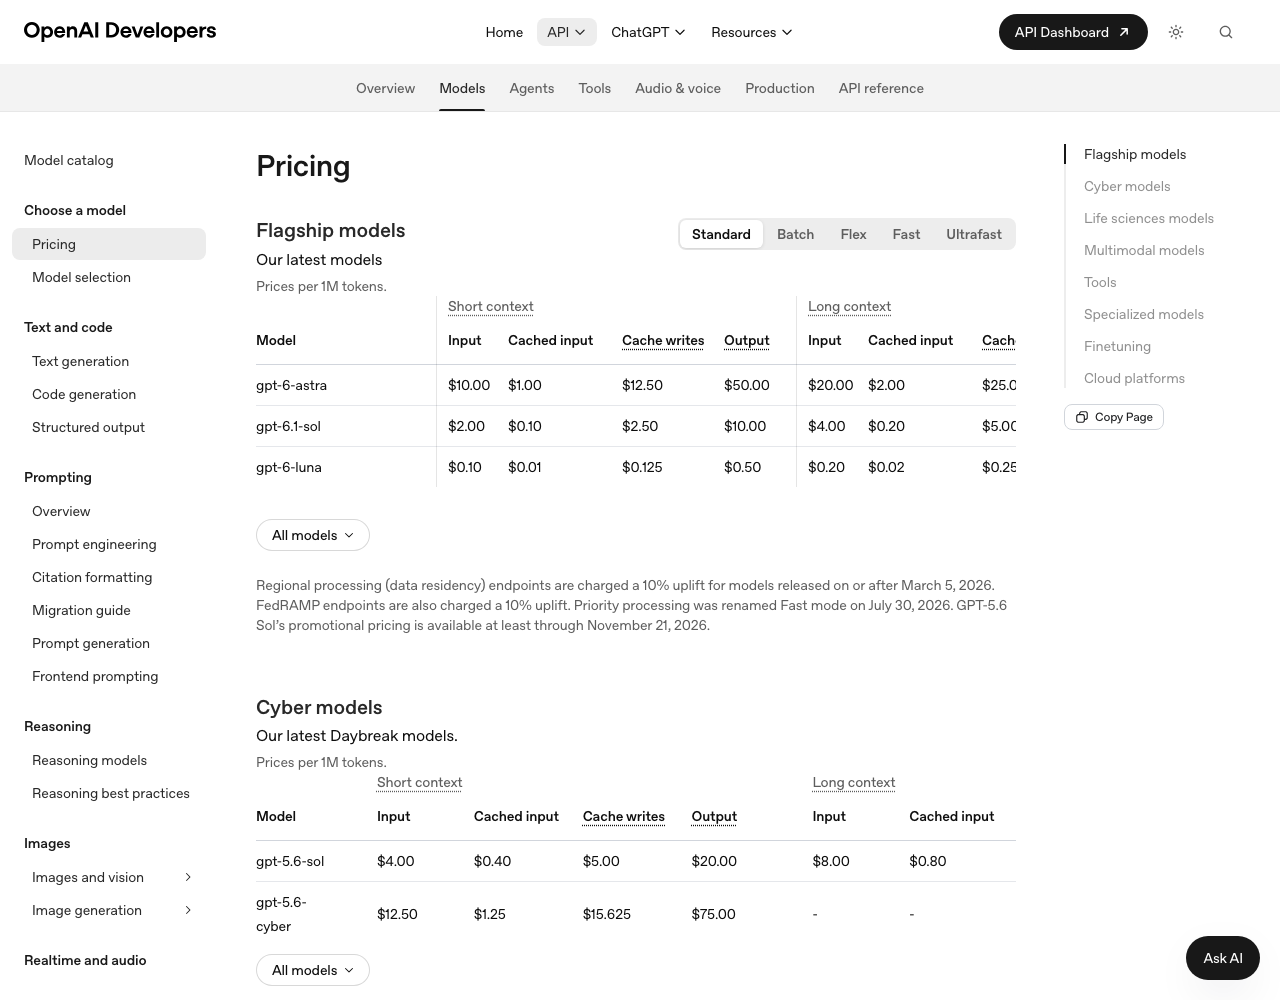Open the Resources dropdown menu
1280x1000 pixels.
752,32
